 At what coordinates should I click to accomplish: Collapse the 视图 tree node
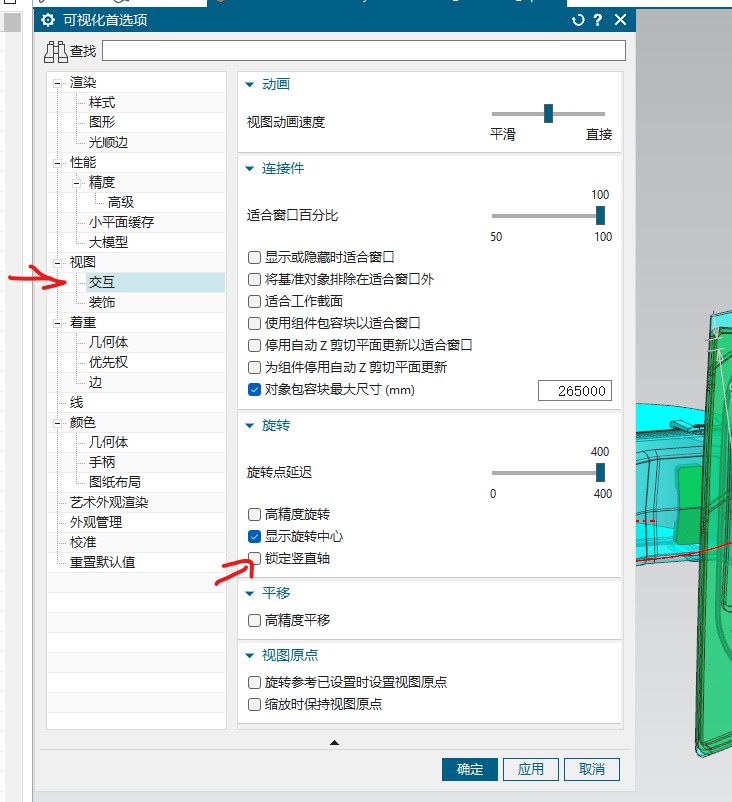click(57, 263)
